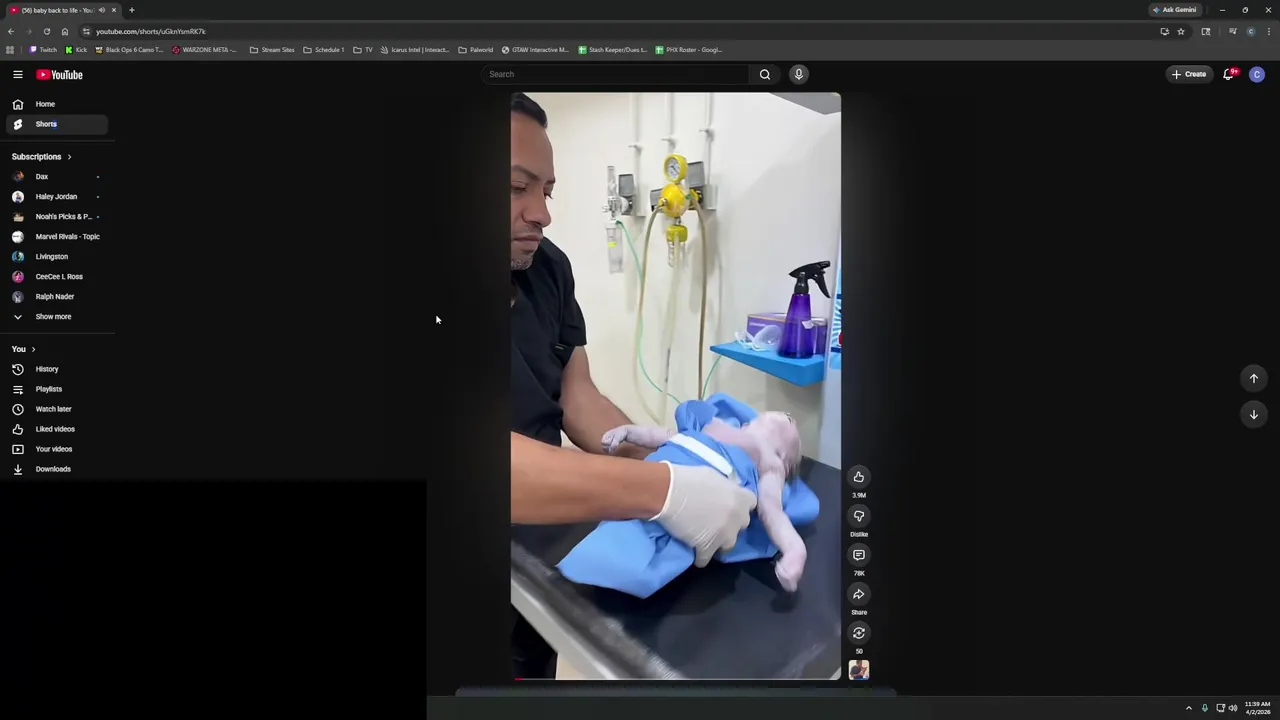Open the side panel search icon in toolbar
The height and width of the screenshot is (720, 1280).
pyautogui.click(x=1206, y=31)
